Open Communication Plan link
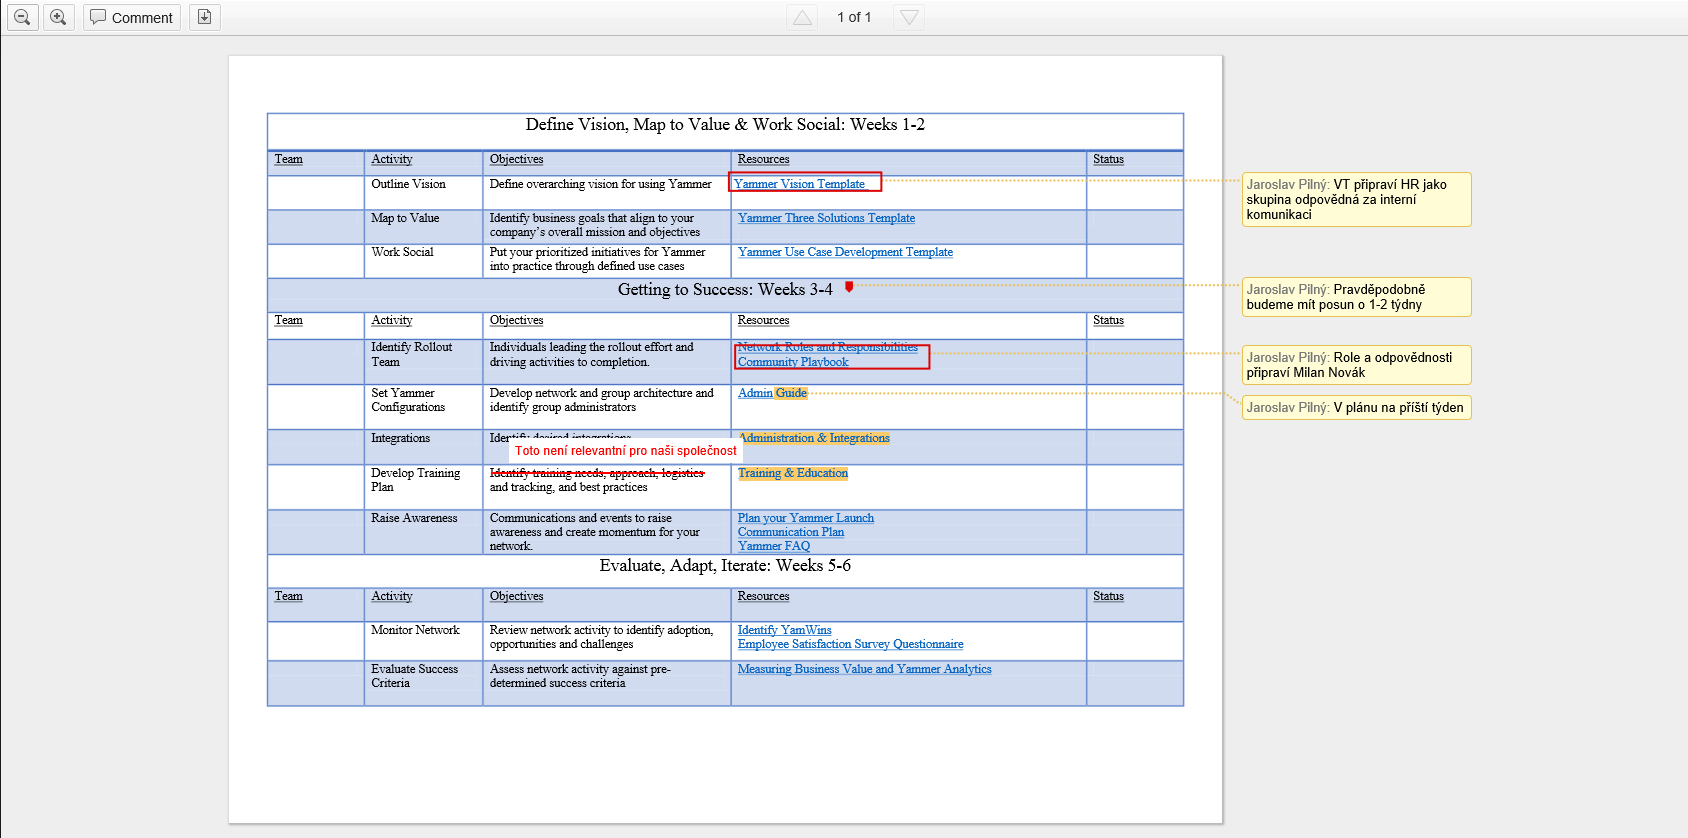1688x838 pixels. (x=791, y=532)
